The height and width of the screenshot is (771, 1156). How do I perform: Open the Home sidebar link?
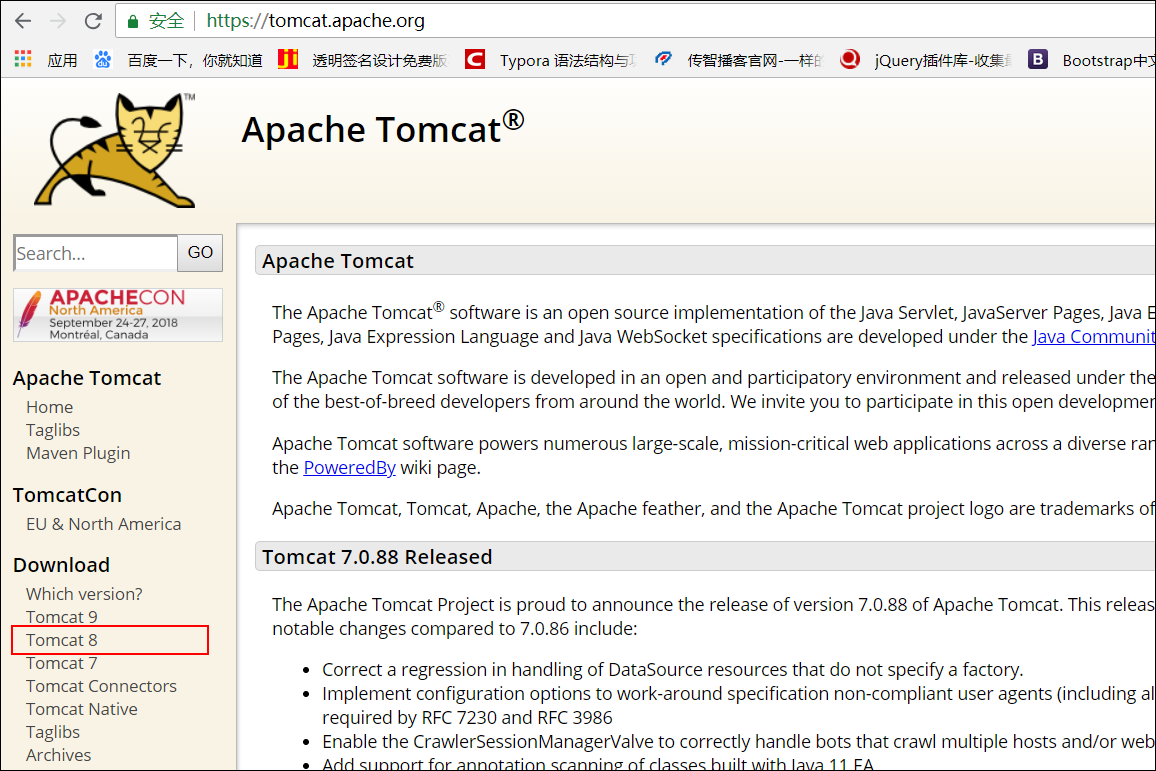coord(49,407)
